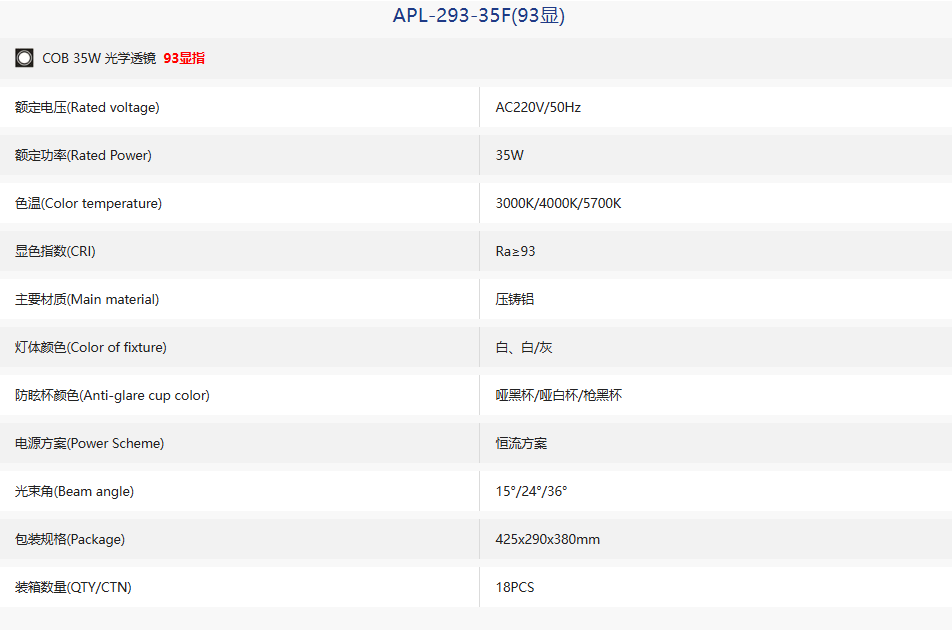This screenshot has width=952, height=630.
Task: Select the Power Scheme value 恒流方案
Action: tap(521, 443)
